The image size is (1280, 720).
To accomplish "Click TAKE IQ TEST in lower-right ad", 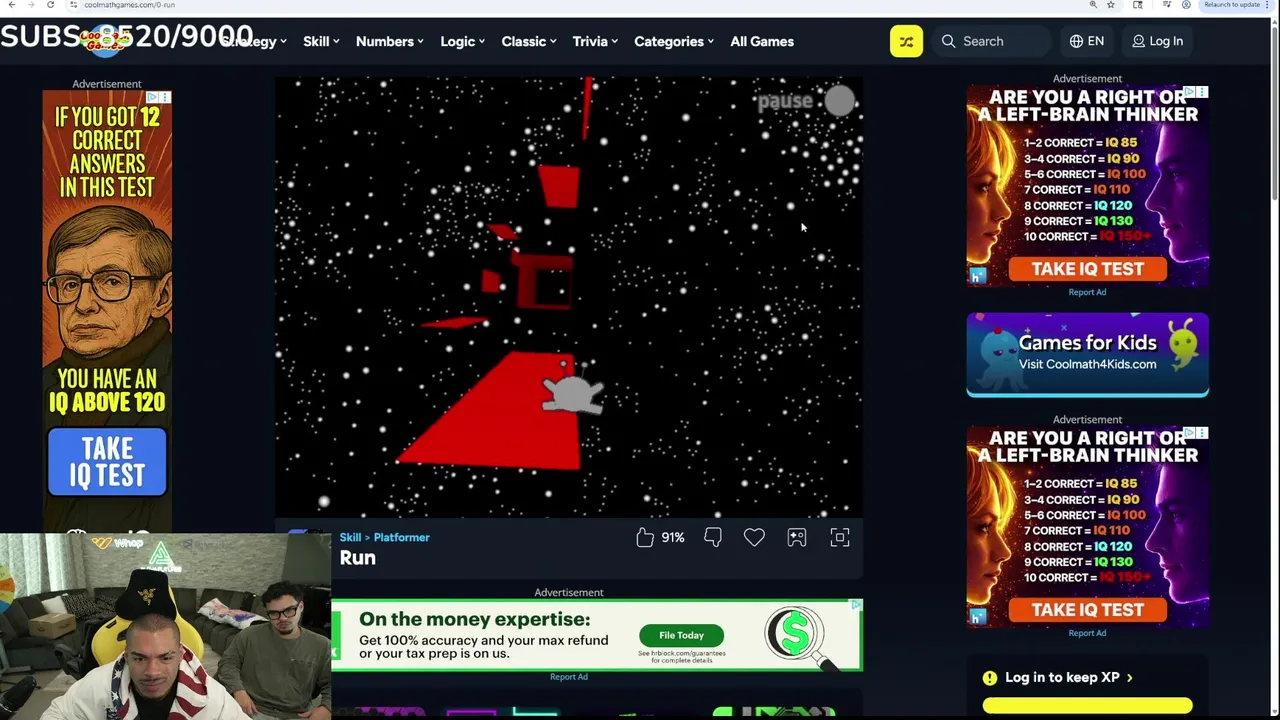I will (x=1087, y=610).
